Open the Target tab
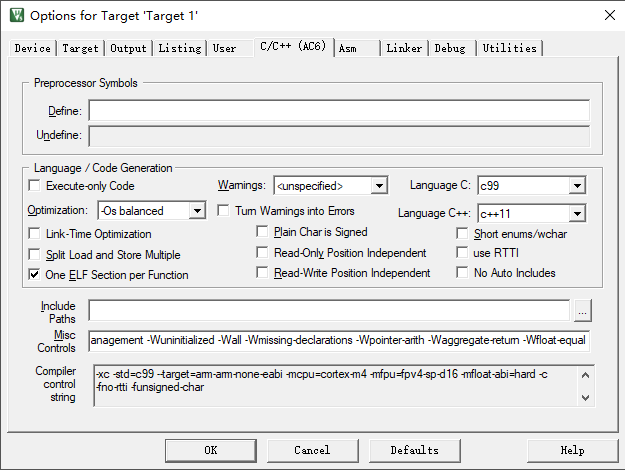The height and width of the screenshot is (470, 625). click(81, 48)
